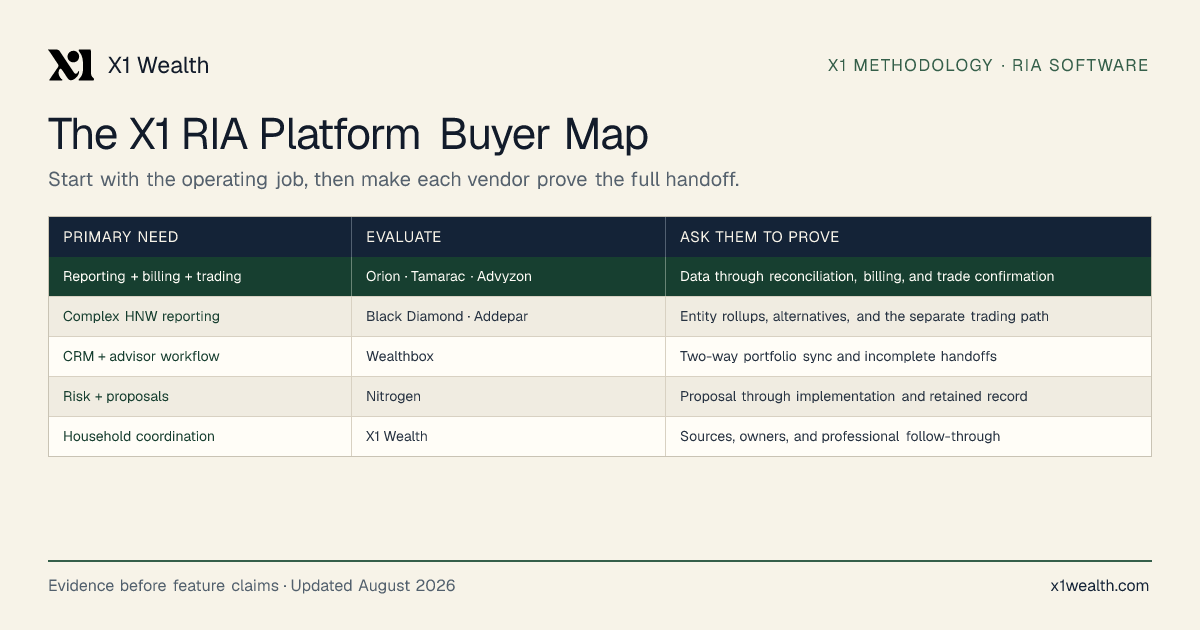1200x630 pixels.
Task: Click the X1 Wealth evaluate cell
Action: coord(508,436)
